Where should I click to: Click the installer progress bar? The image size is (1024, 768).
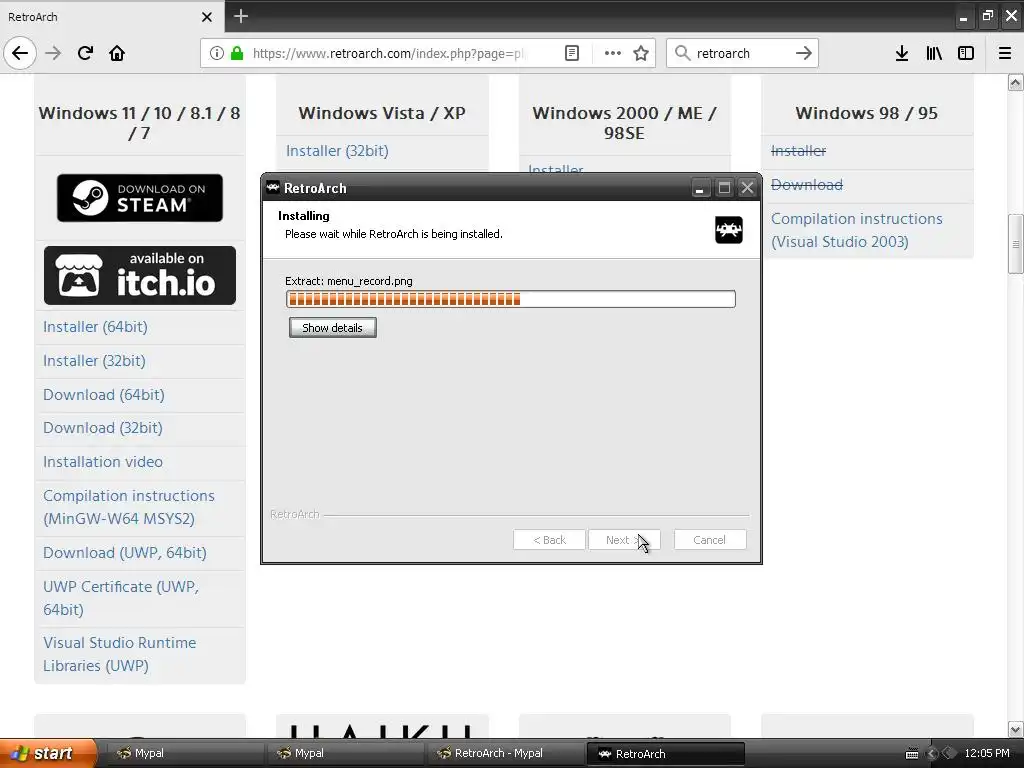[511, 299]
